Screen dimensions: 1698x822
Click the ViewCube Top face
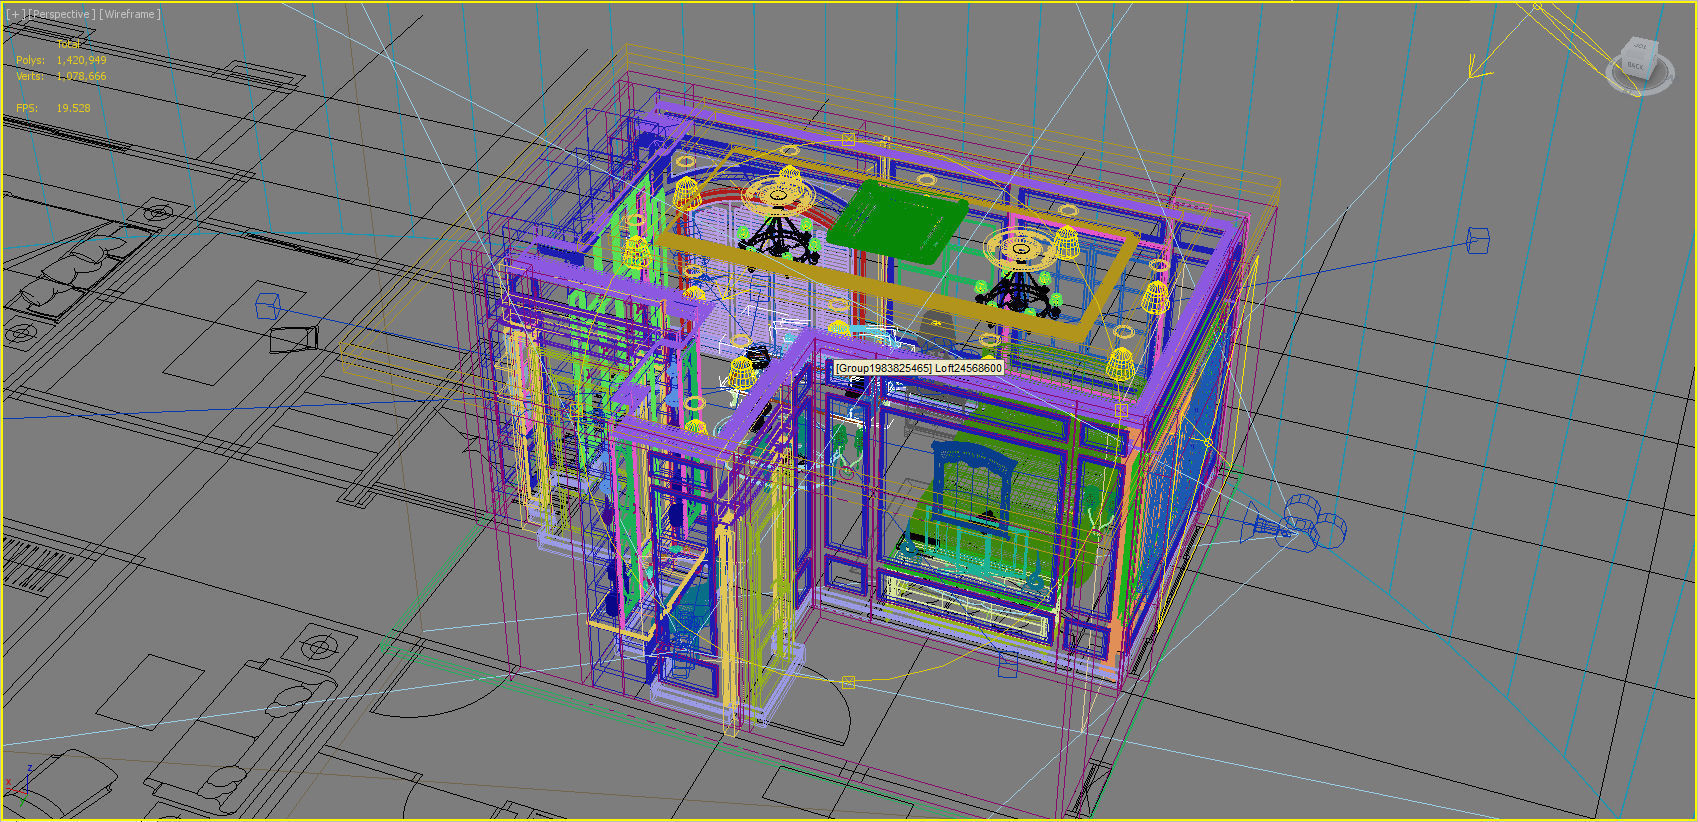[1640, 46]
